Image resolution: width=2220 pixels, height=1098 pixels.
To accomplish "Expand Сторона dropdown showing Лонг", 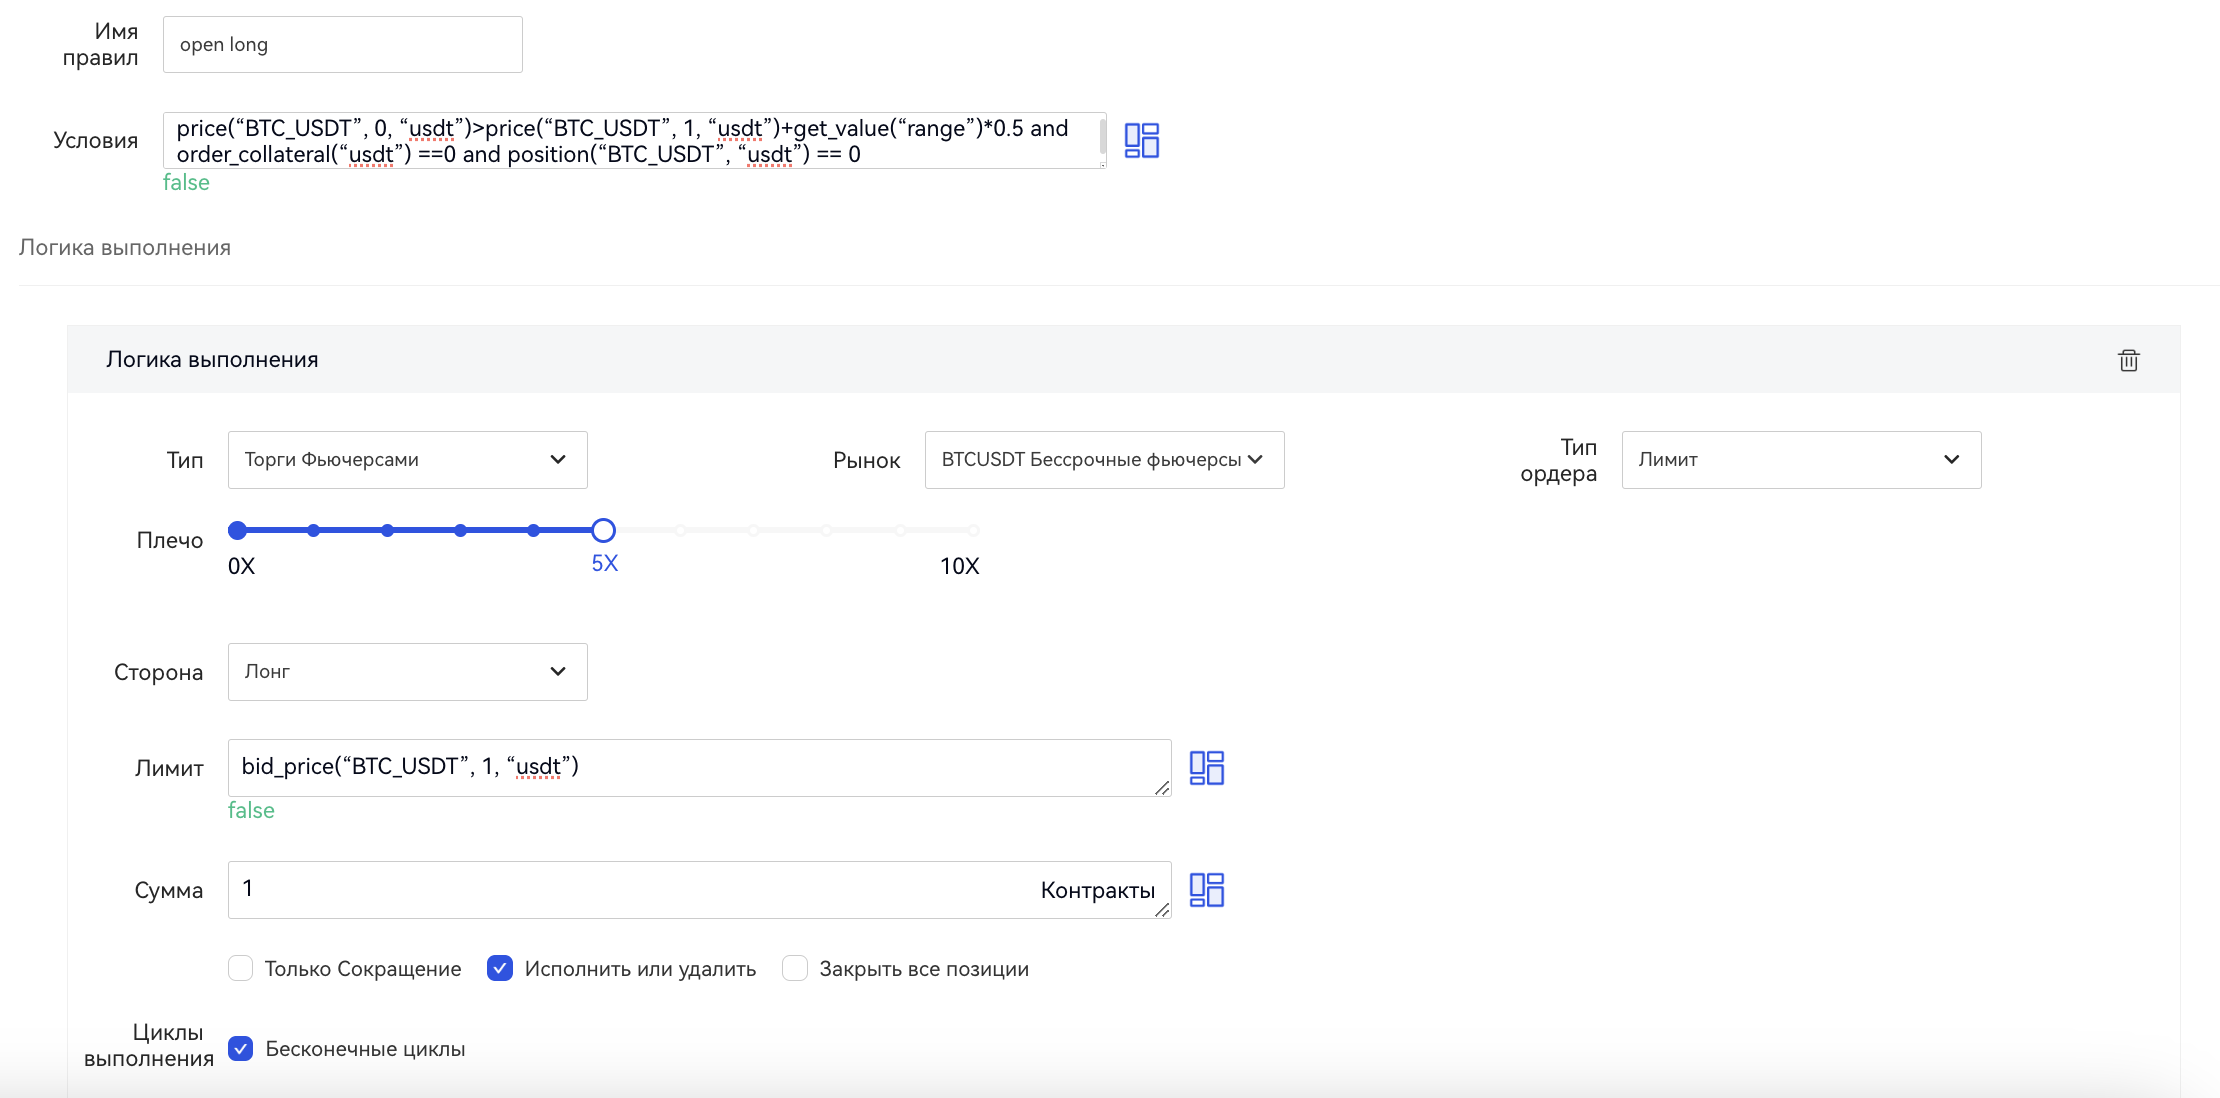I will click(x=407, y=672).
